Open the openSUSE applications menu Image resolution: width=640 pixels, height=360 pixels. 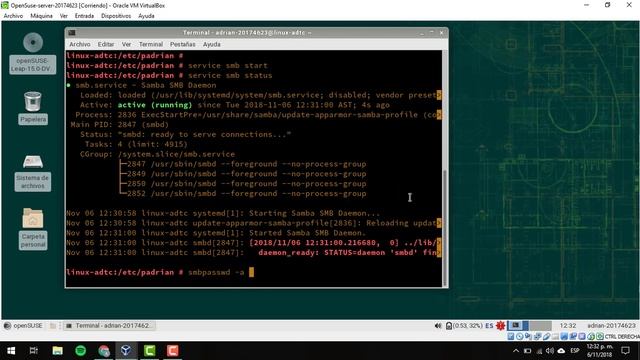tap(23, 326)
